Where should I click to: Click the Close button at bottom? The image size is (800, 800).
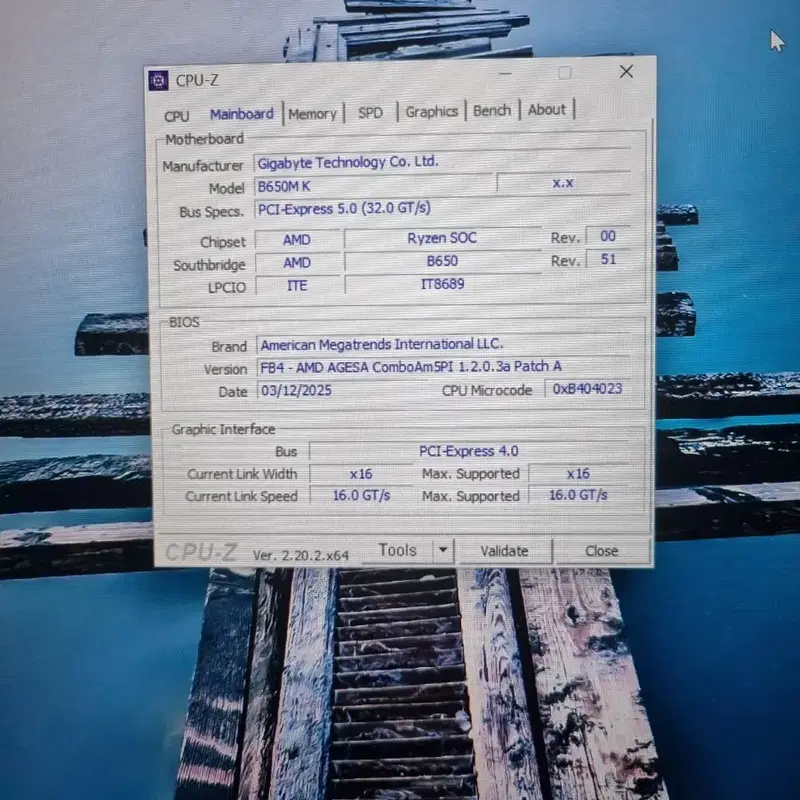pyautogui.click(x=602, y=551)
